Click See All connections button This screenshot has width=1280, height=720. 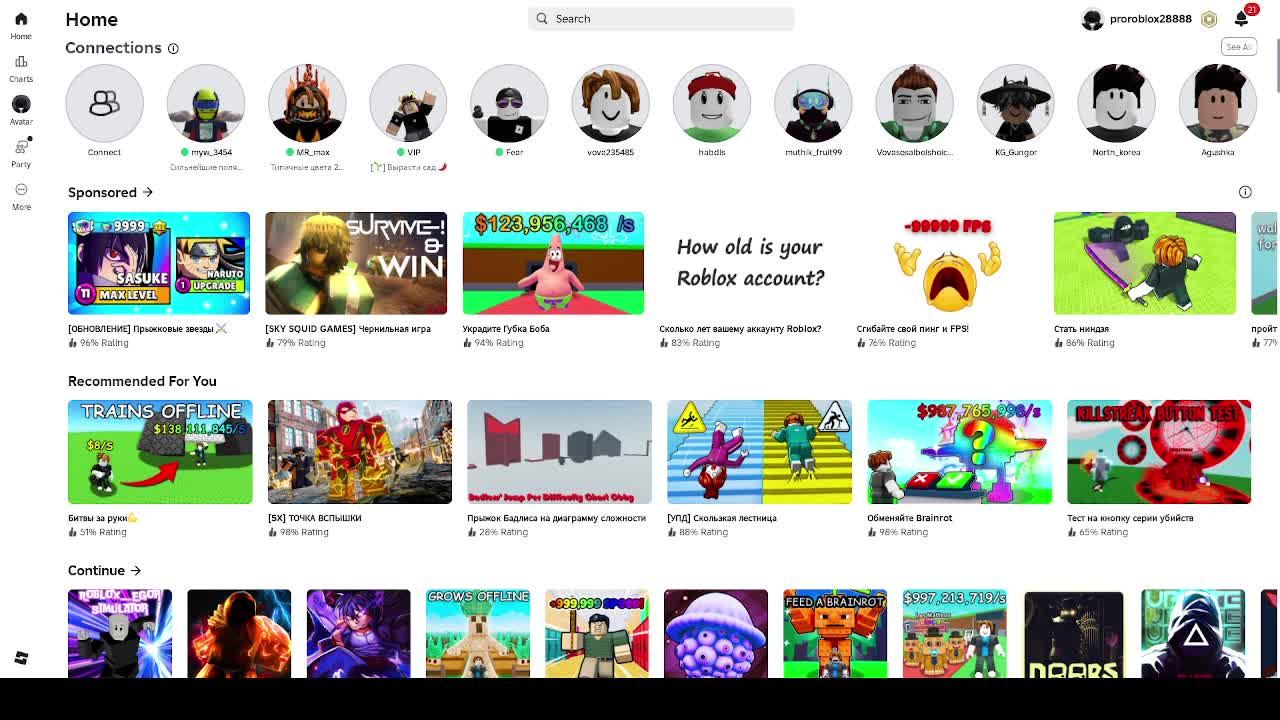(x=1238, y=47)
